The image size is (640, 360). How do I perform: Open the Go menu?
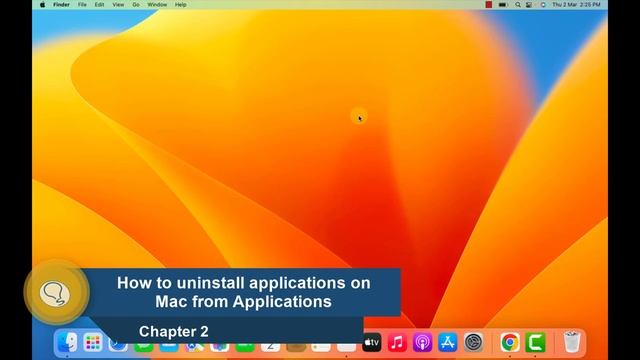point(136,5)
